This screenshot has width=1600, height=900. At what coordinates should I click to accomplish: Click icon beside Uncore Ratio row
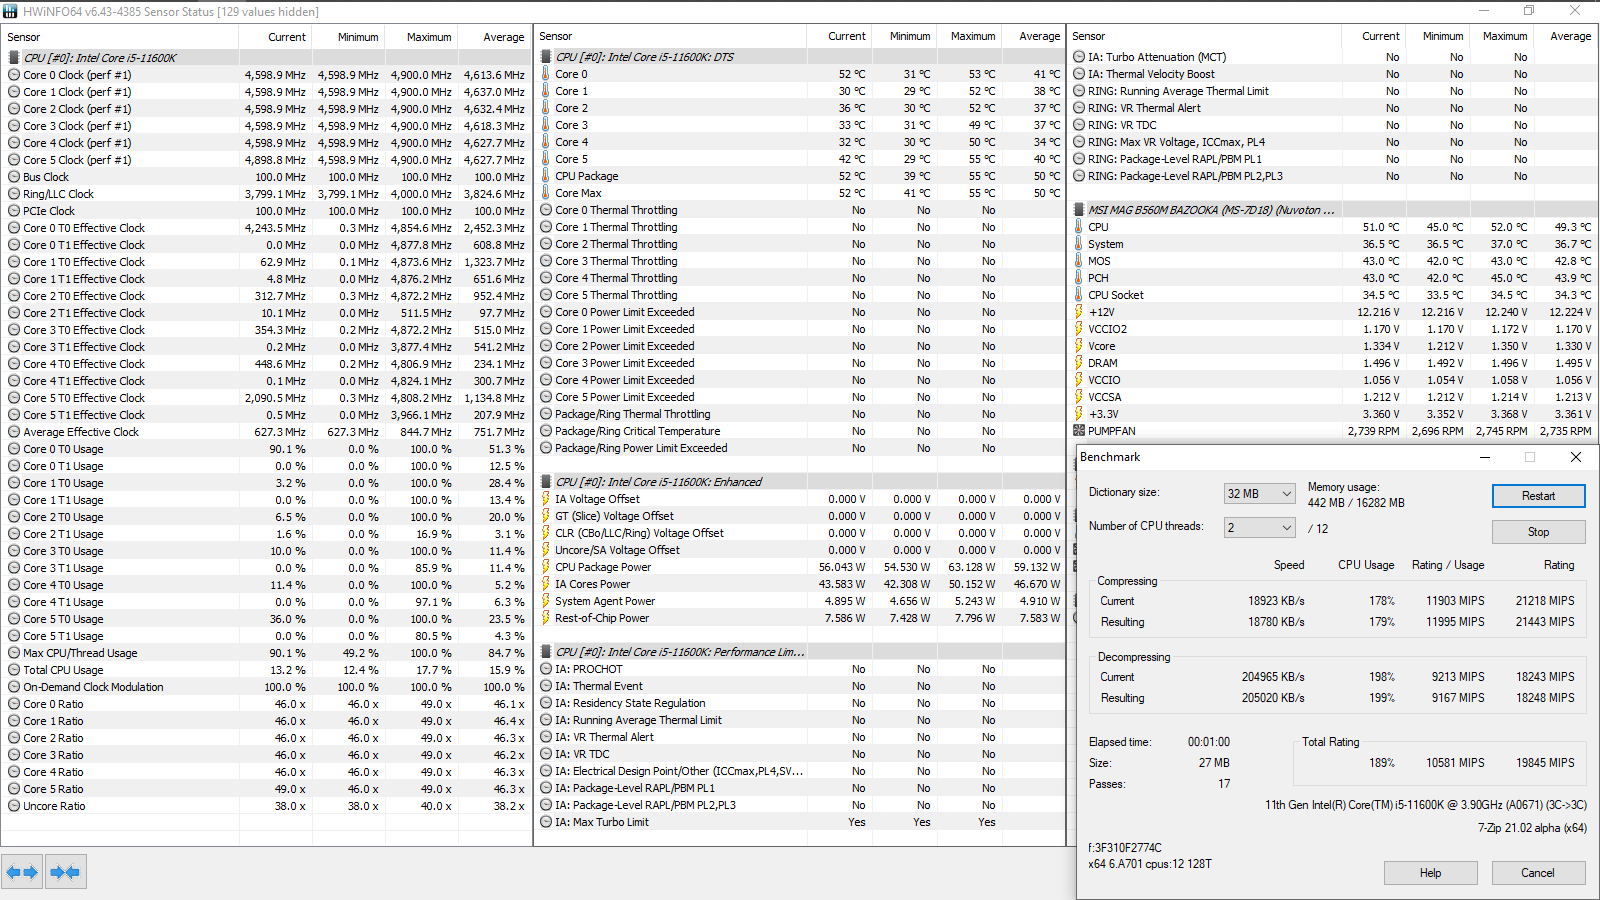point(14,806)
